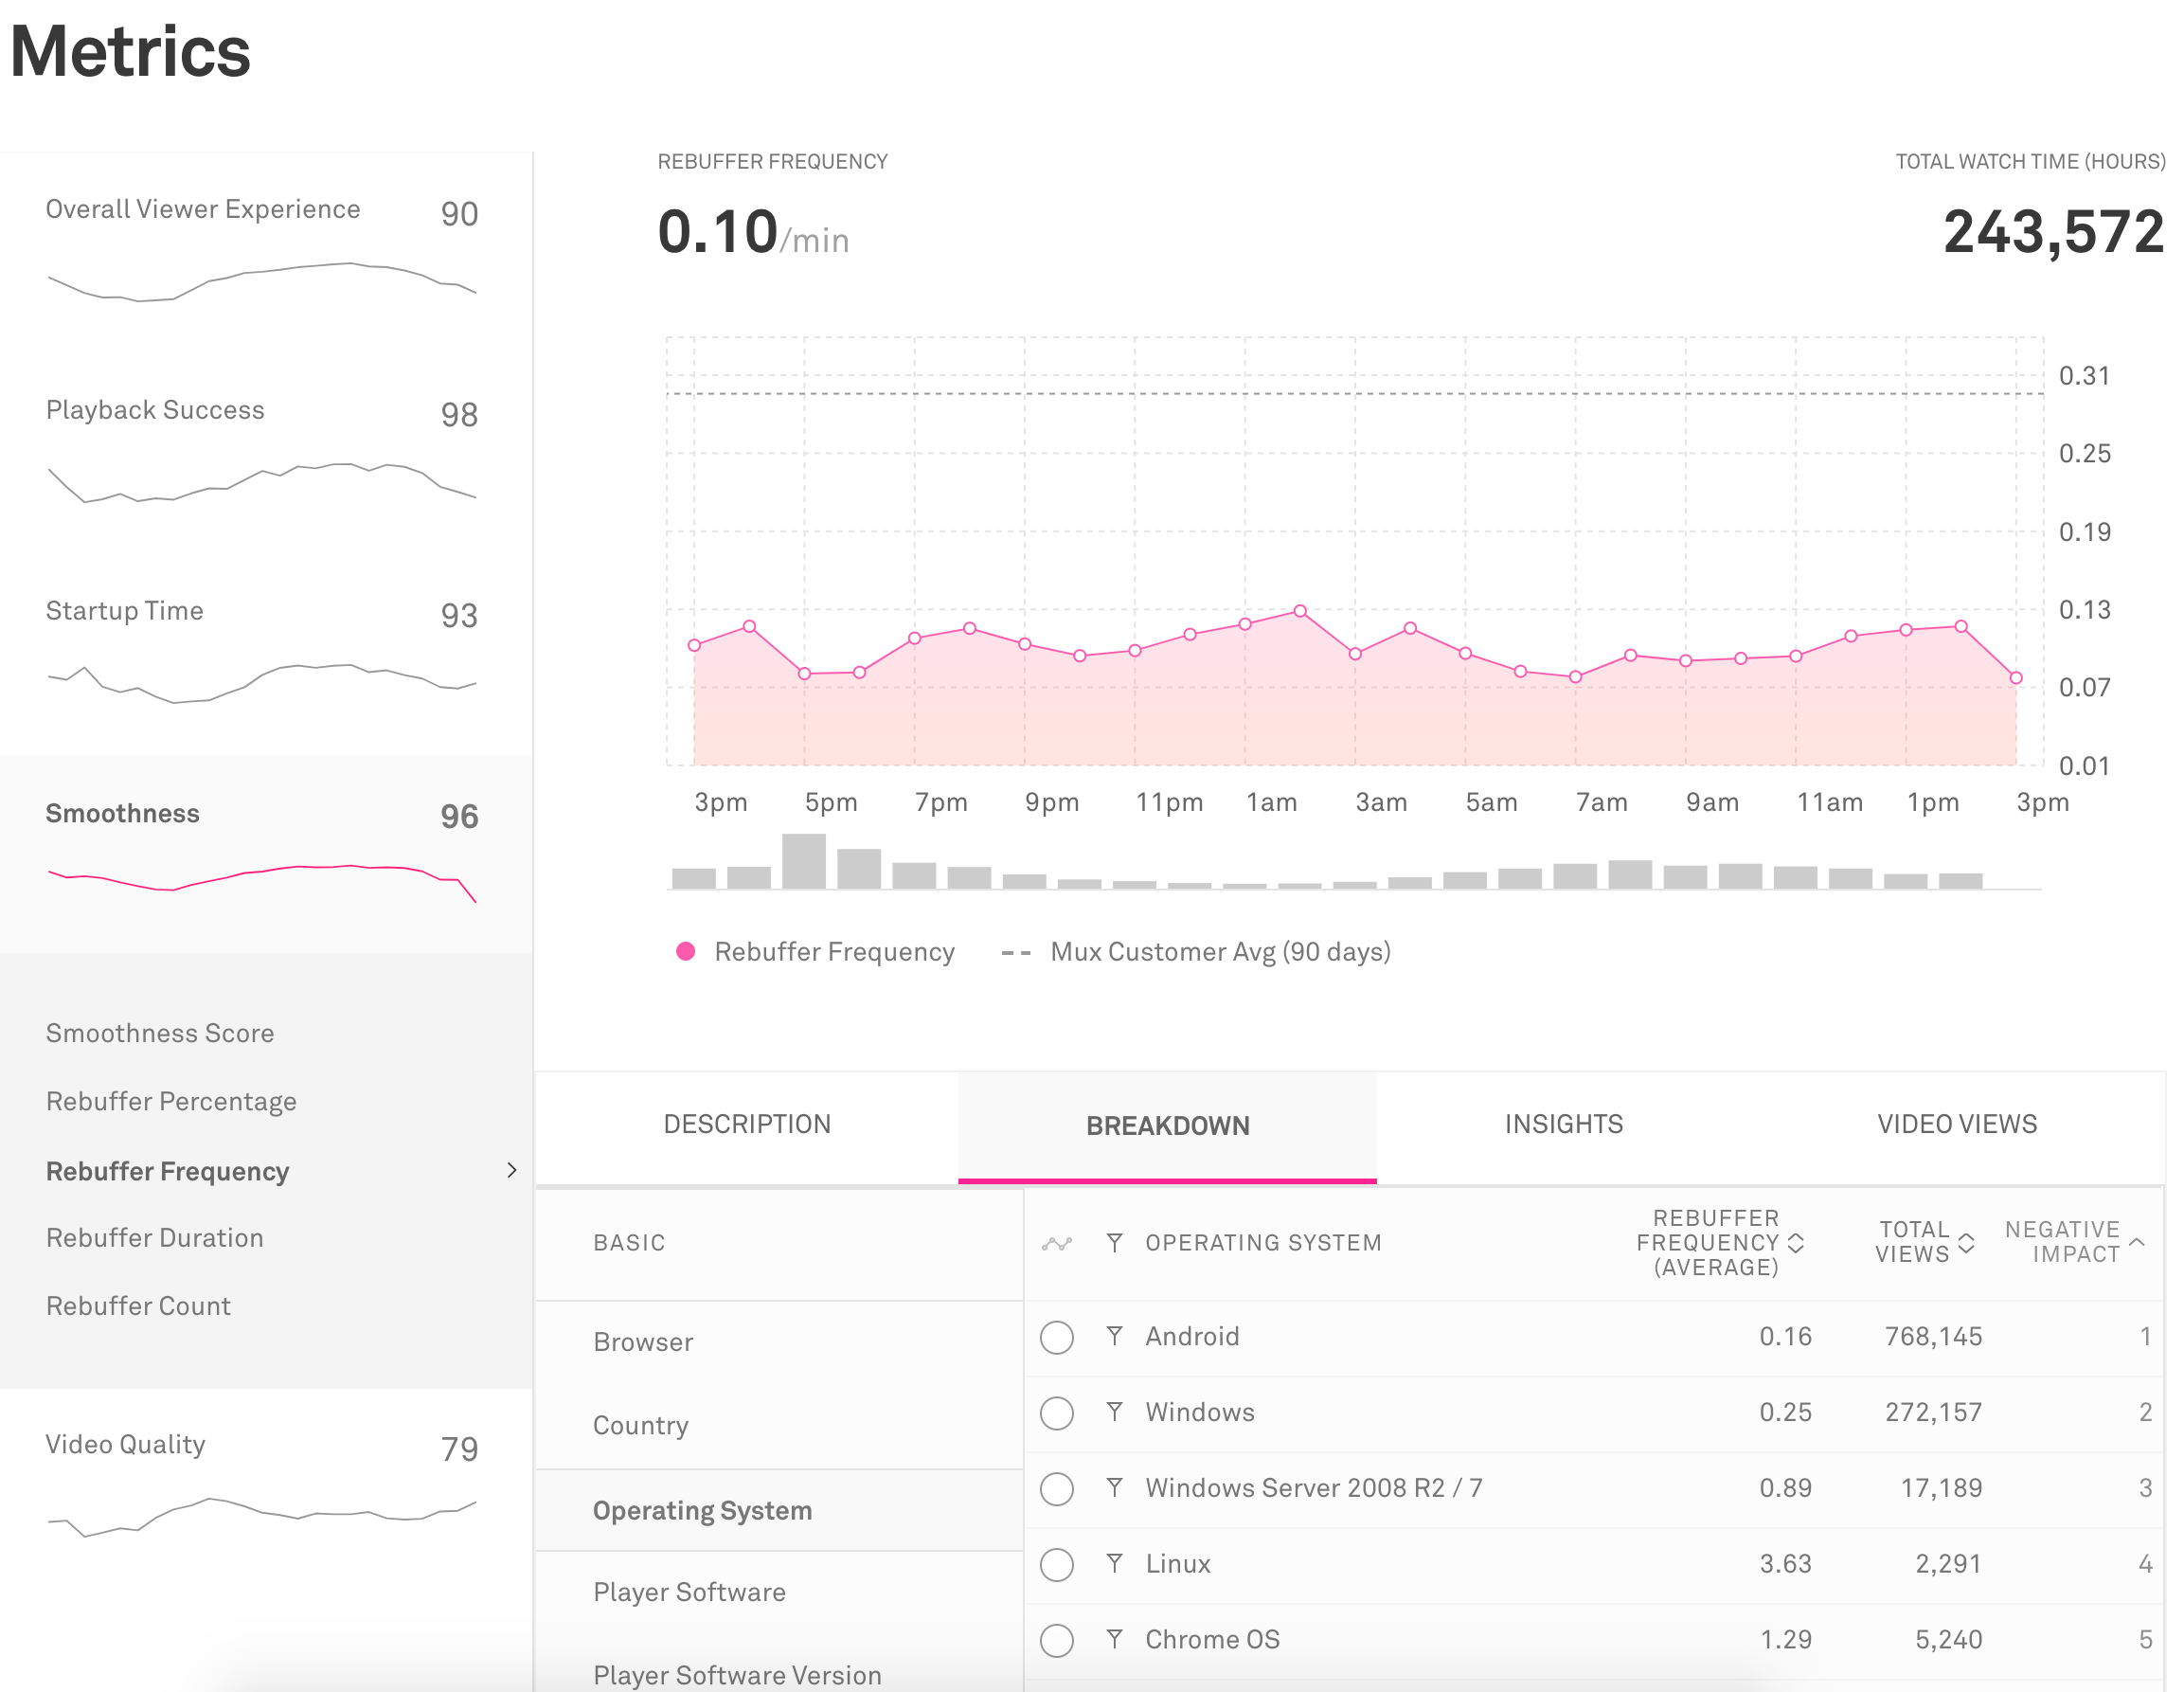Screen dimensions: 2184x1692
Task: Filter by Windows using its funnel icon
Action: pyautogui.click(x=1114, y=1411)
